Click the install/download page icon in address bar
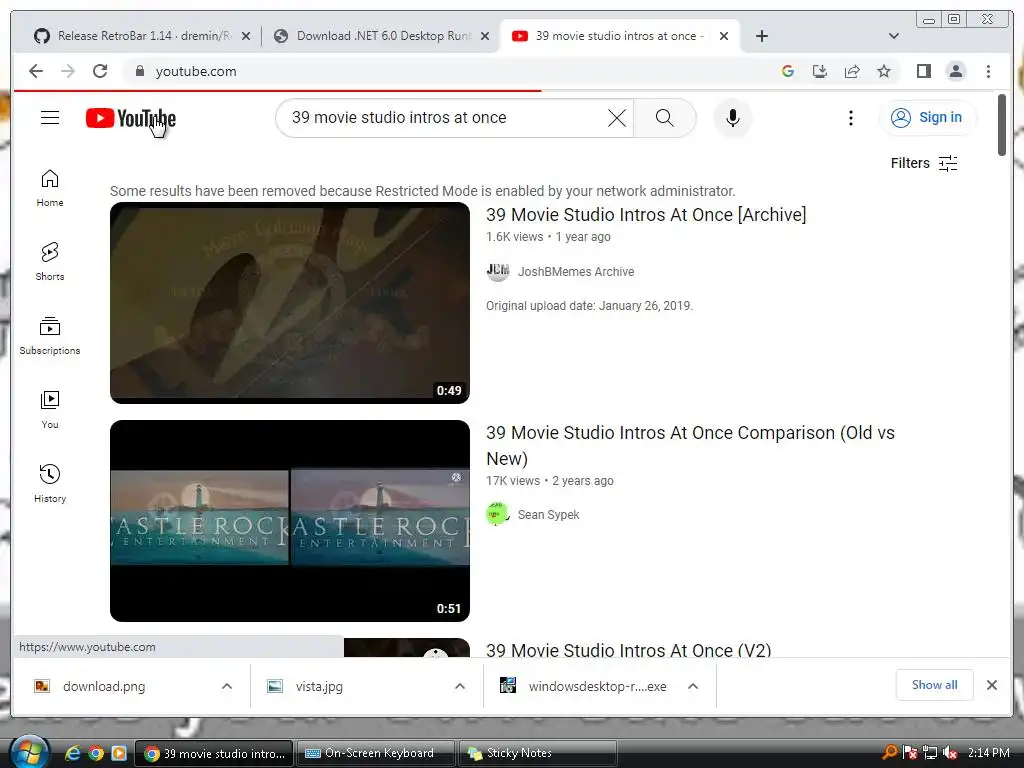The height and width of the screenshot is (768, 1024). 820,71
